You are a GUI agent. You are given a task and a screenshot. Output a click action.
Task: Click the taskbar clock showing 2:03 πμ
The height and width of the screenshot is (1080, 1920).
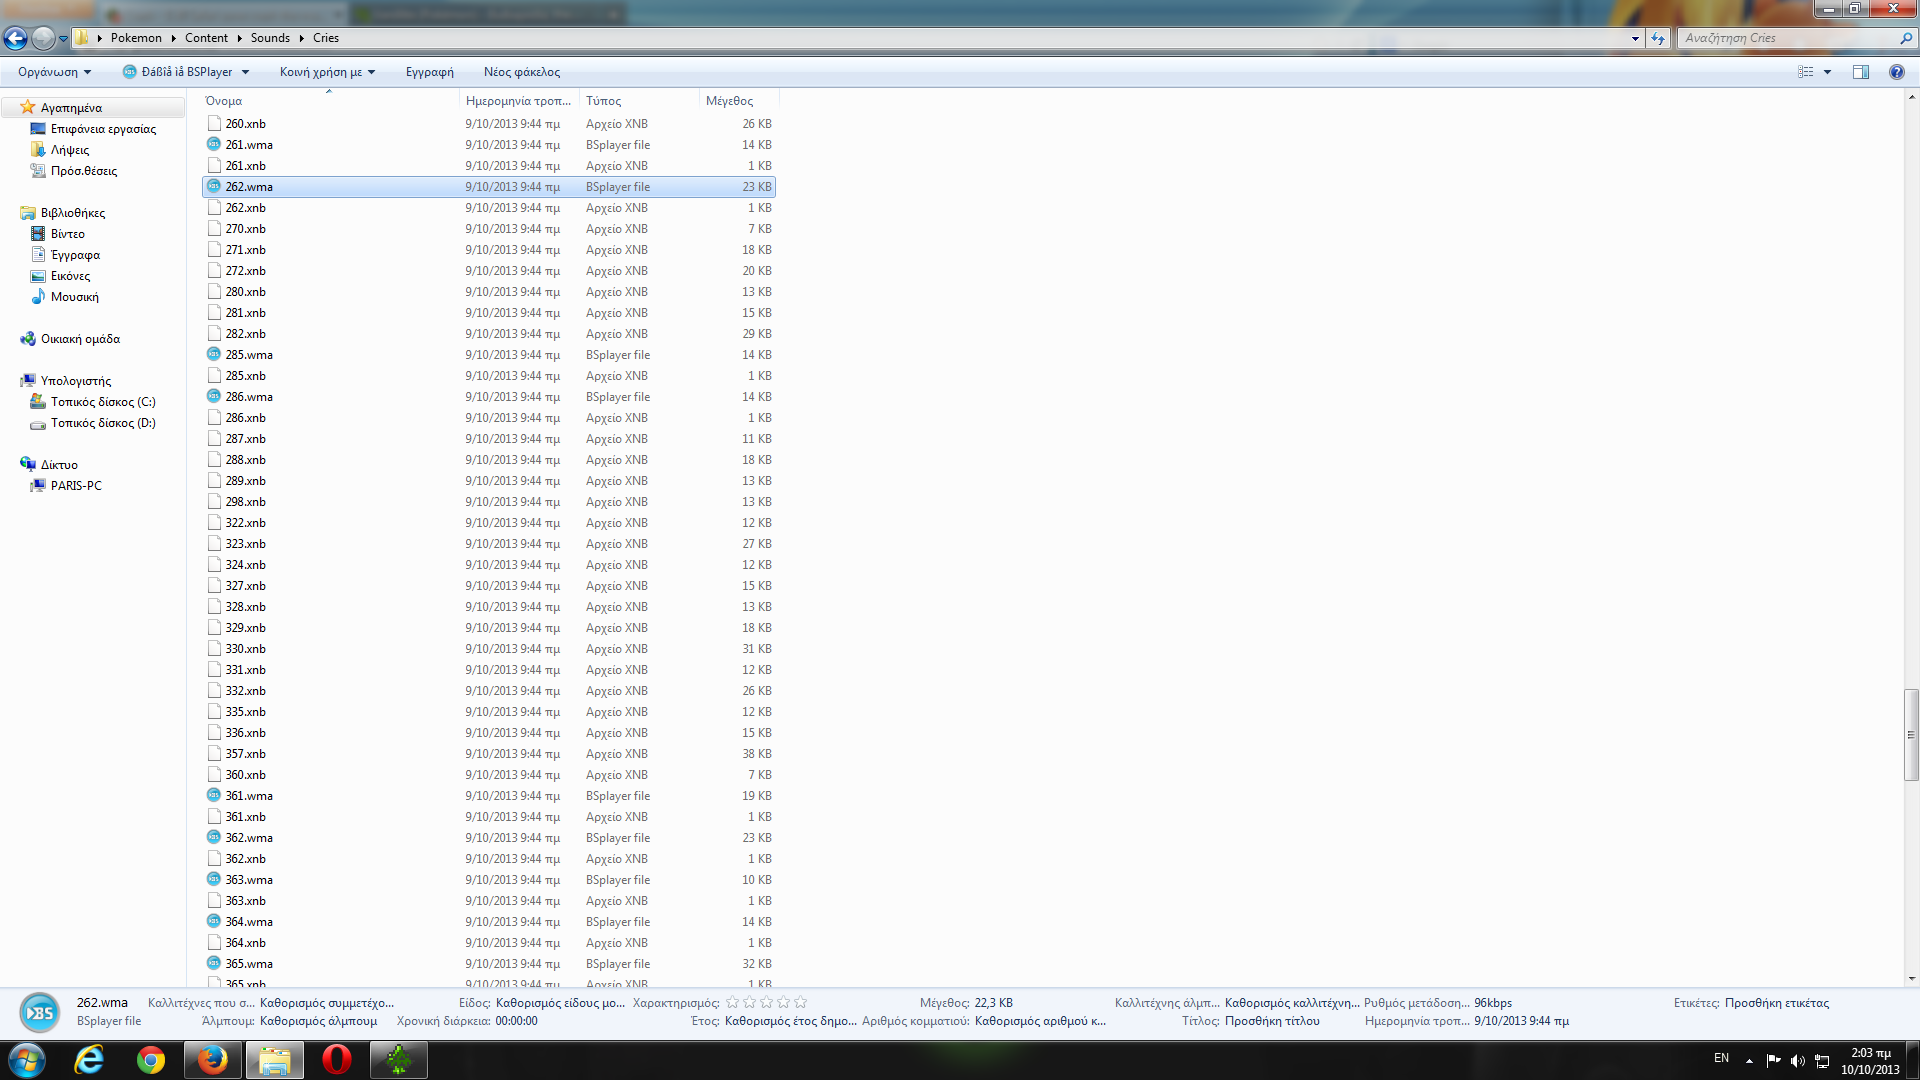(1870, 1061)
